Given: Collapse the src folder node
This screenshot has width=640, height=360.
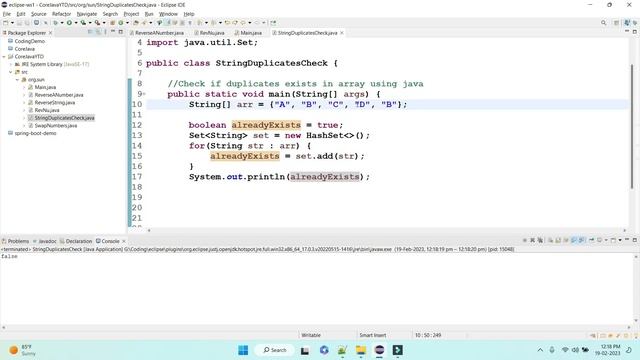Looking at the screenshot, I should click(x=11, y=72).
